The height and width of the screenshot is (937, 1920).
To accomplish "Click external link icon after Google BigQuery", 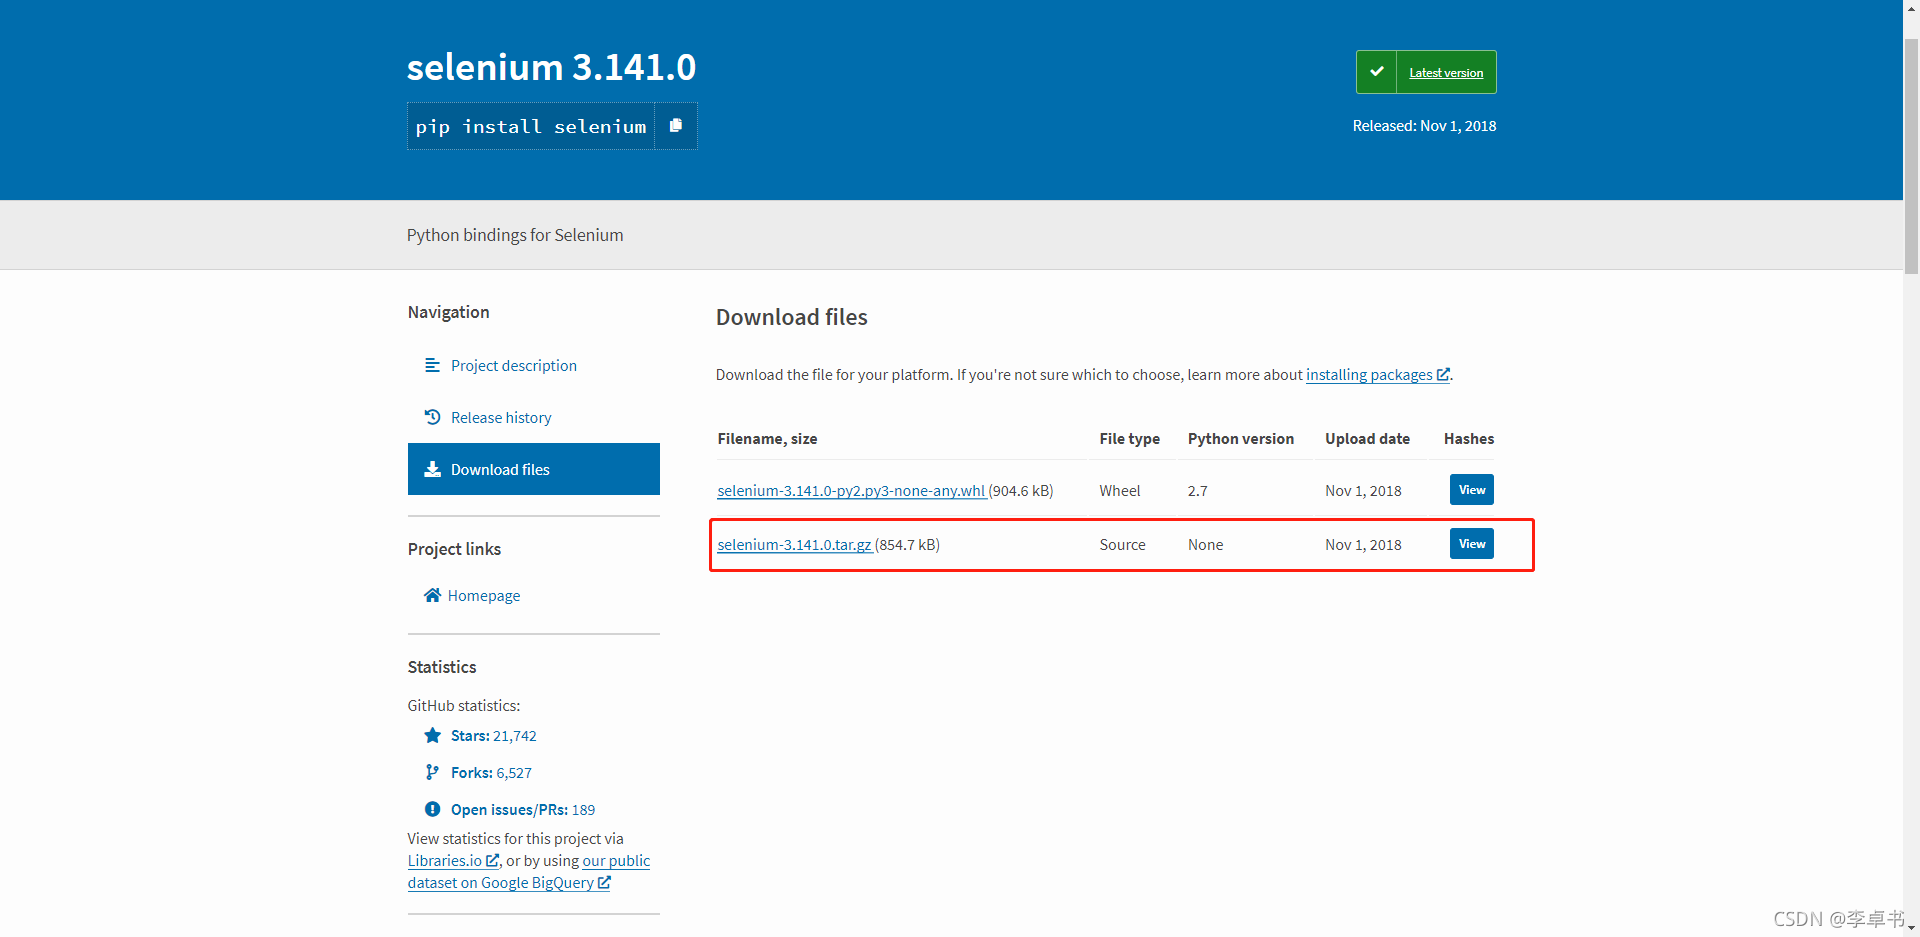I will (604, 882).
